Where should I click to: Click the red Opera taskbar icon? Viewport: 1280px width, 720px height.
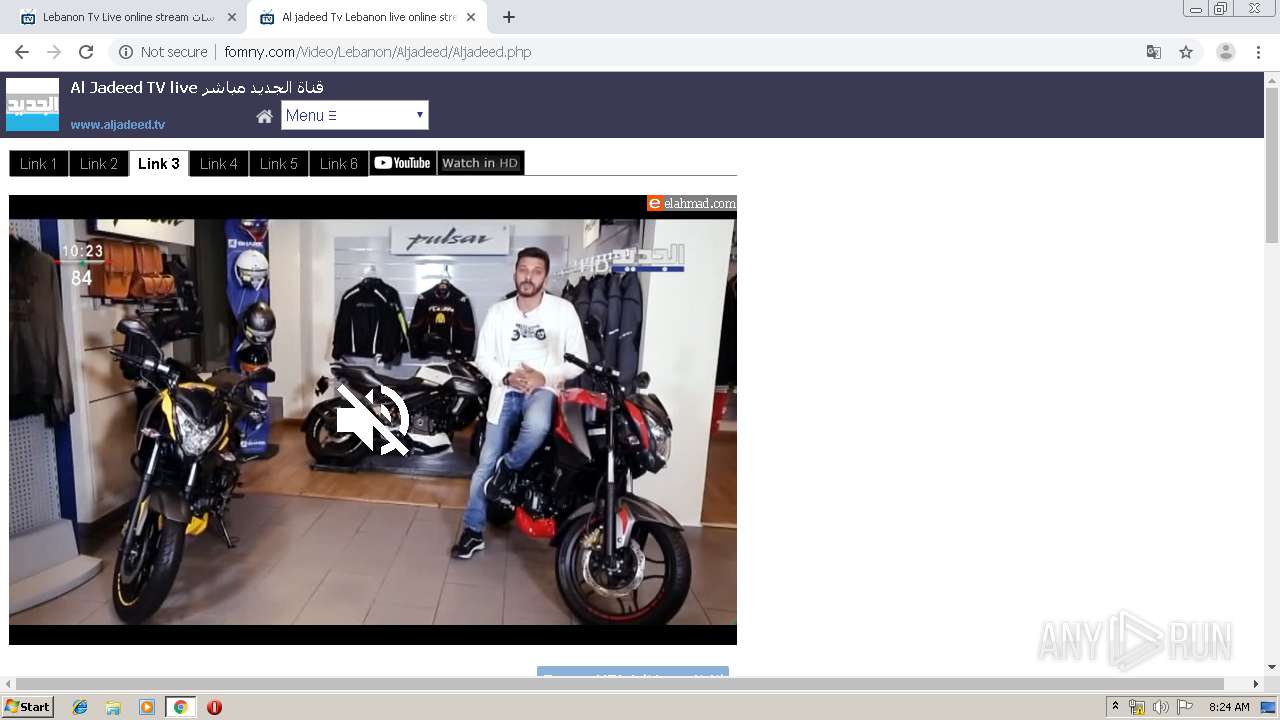214,707
